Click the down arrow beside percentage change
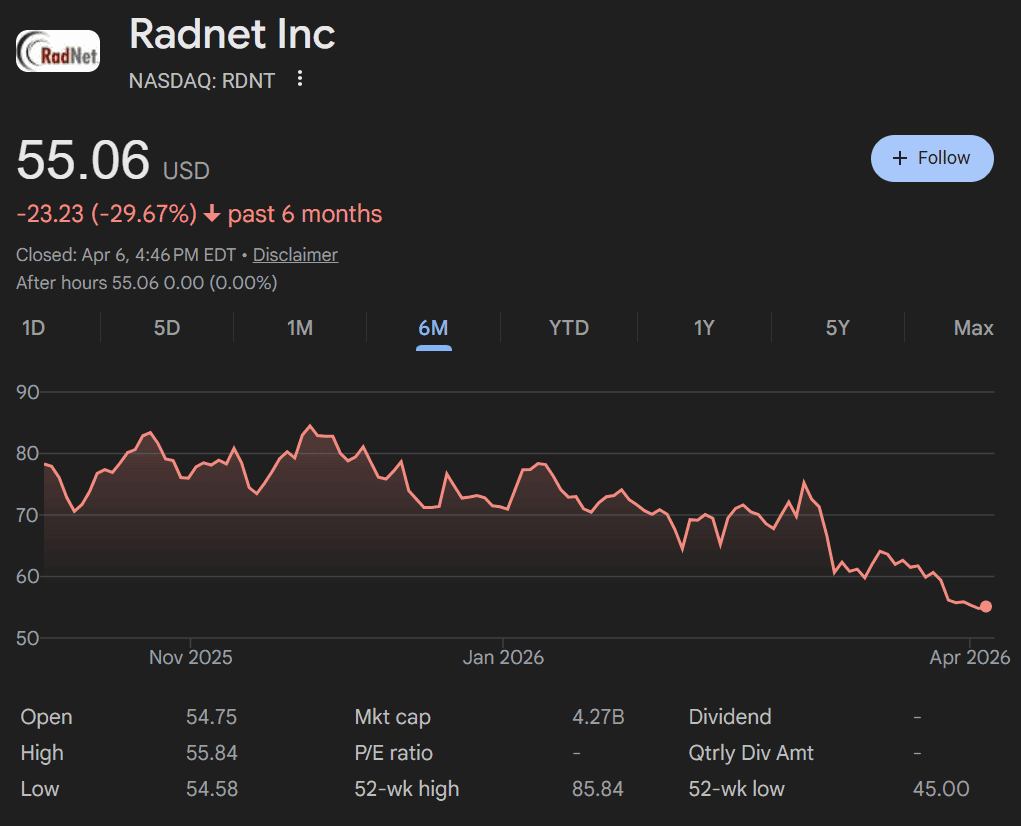 [212, 214]
